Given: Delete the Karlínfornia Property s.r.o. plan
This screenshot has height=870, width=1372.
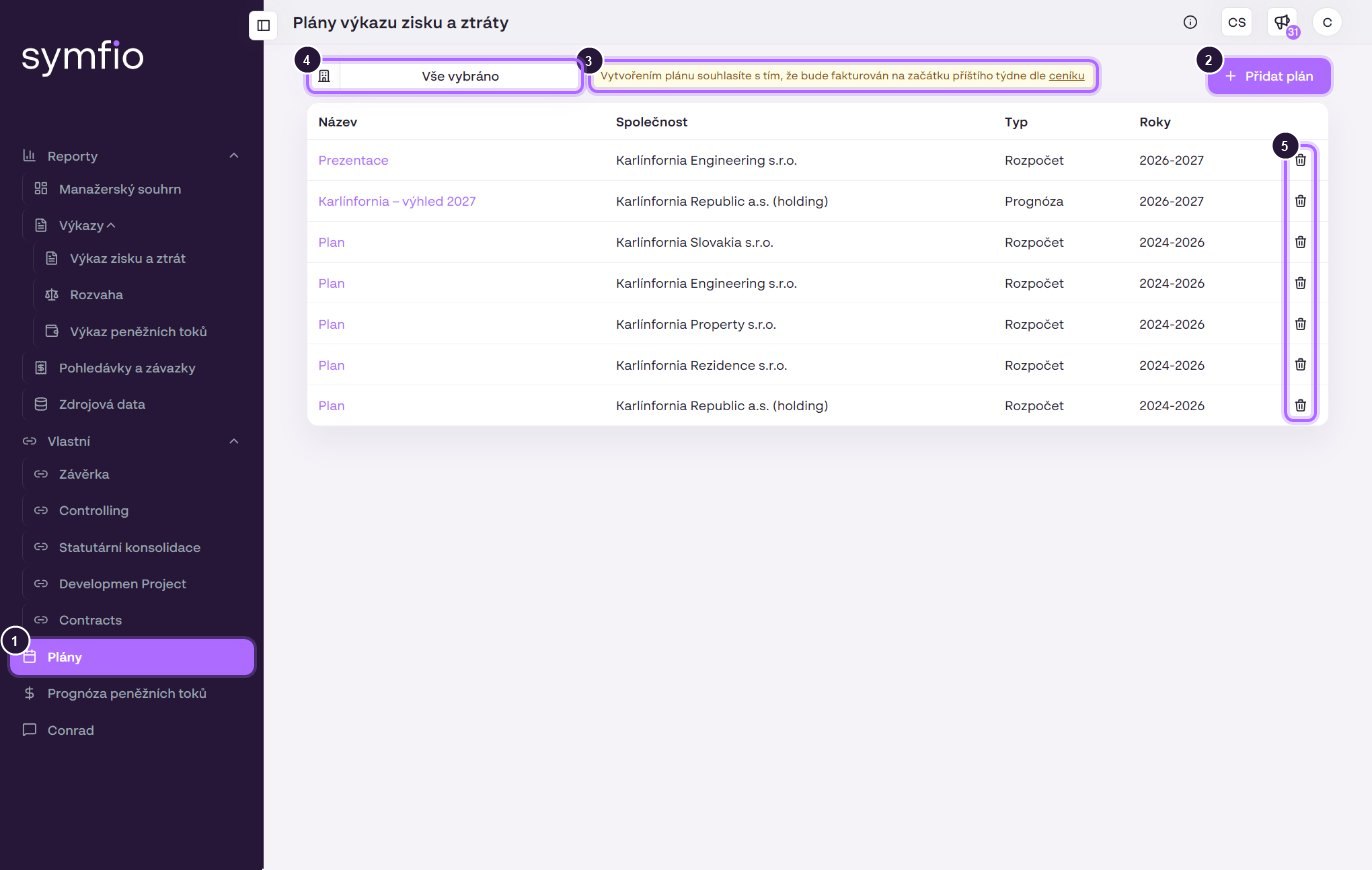Looking at the screenshot, I should tap(1300, 324).
